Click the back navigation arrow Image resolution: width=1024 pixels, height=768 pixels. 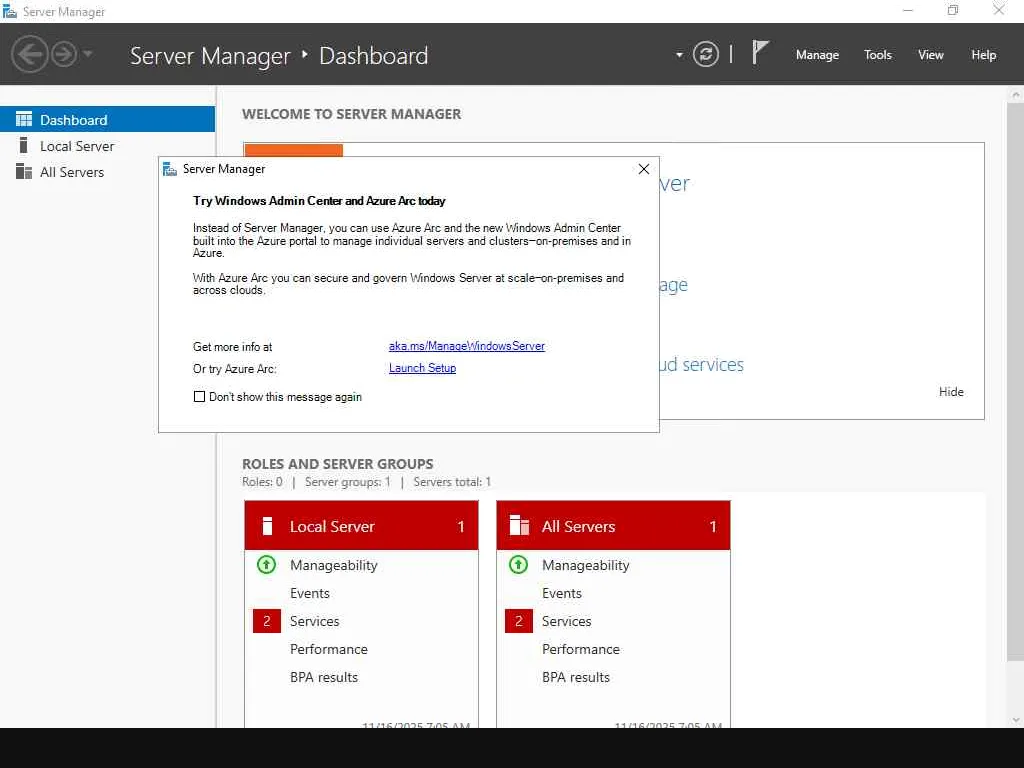coord(29,54)
